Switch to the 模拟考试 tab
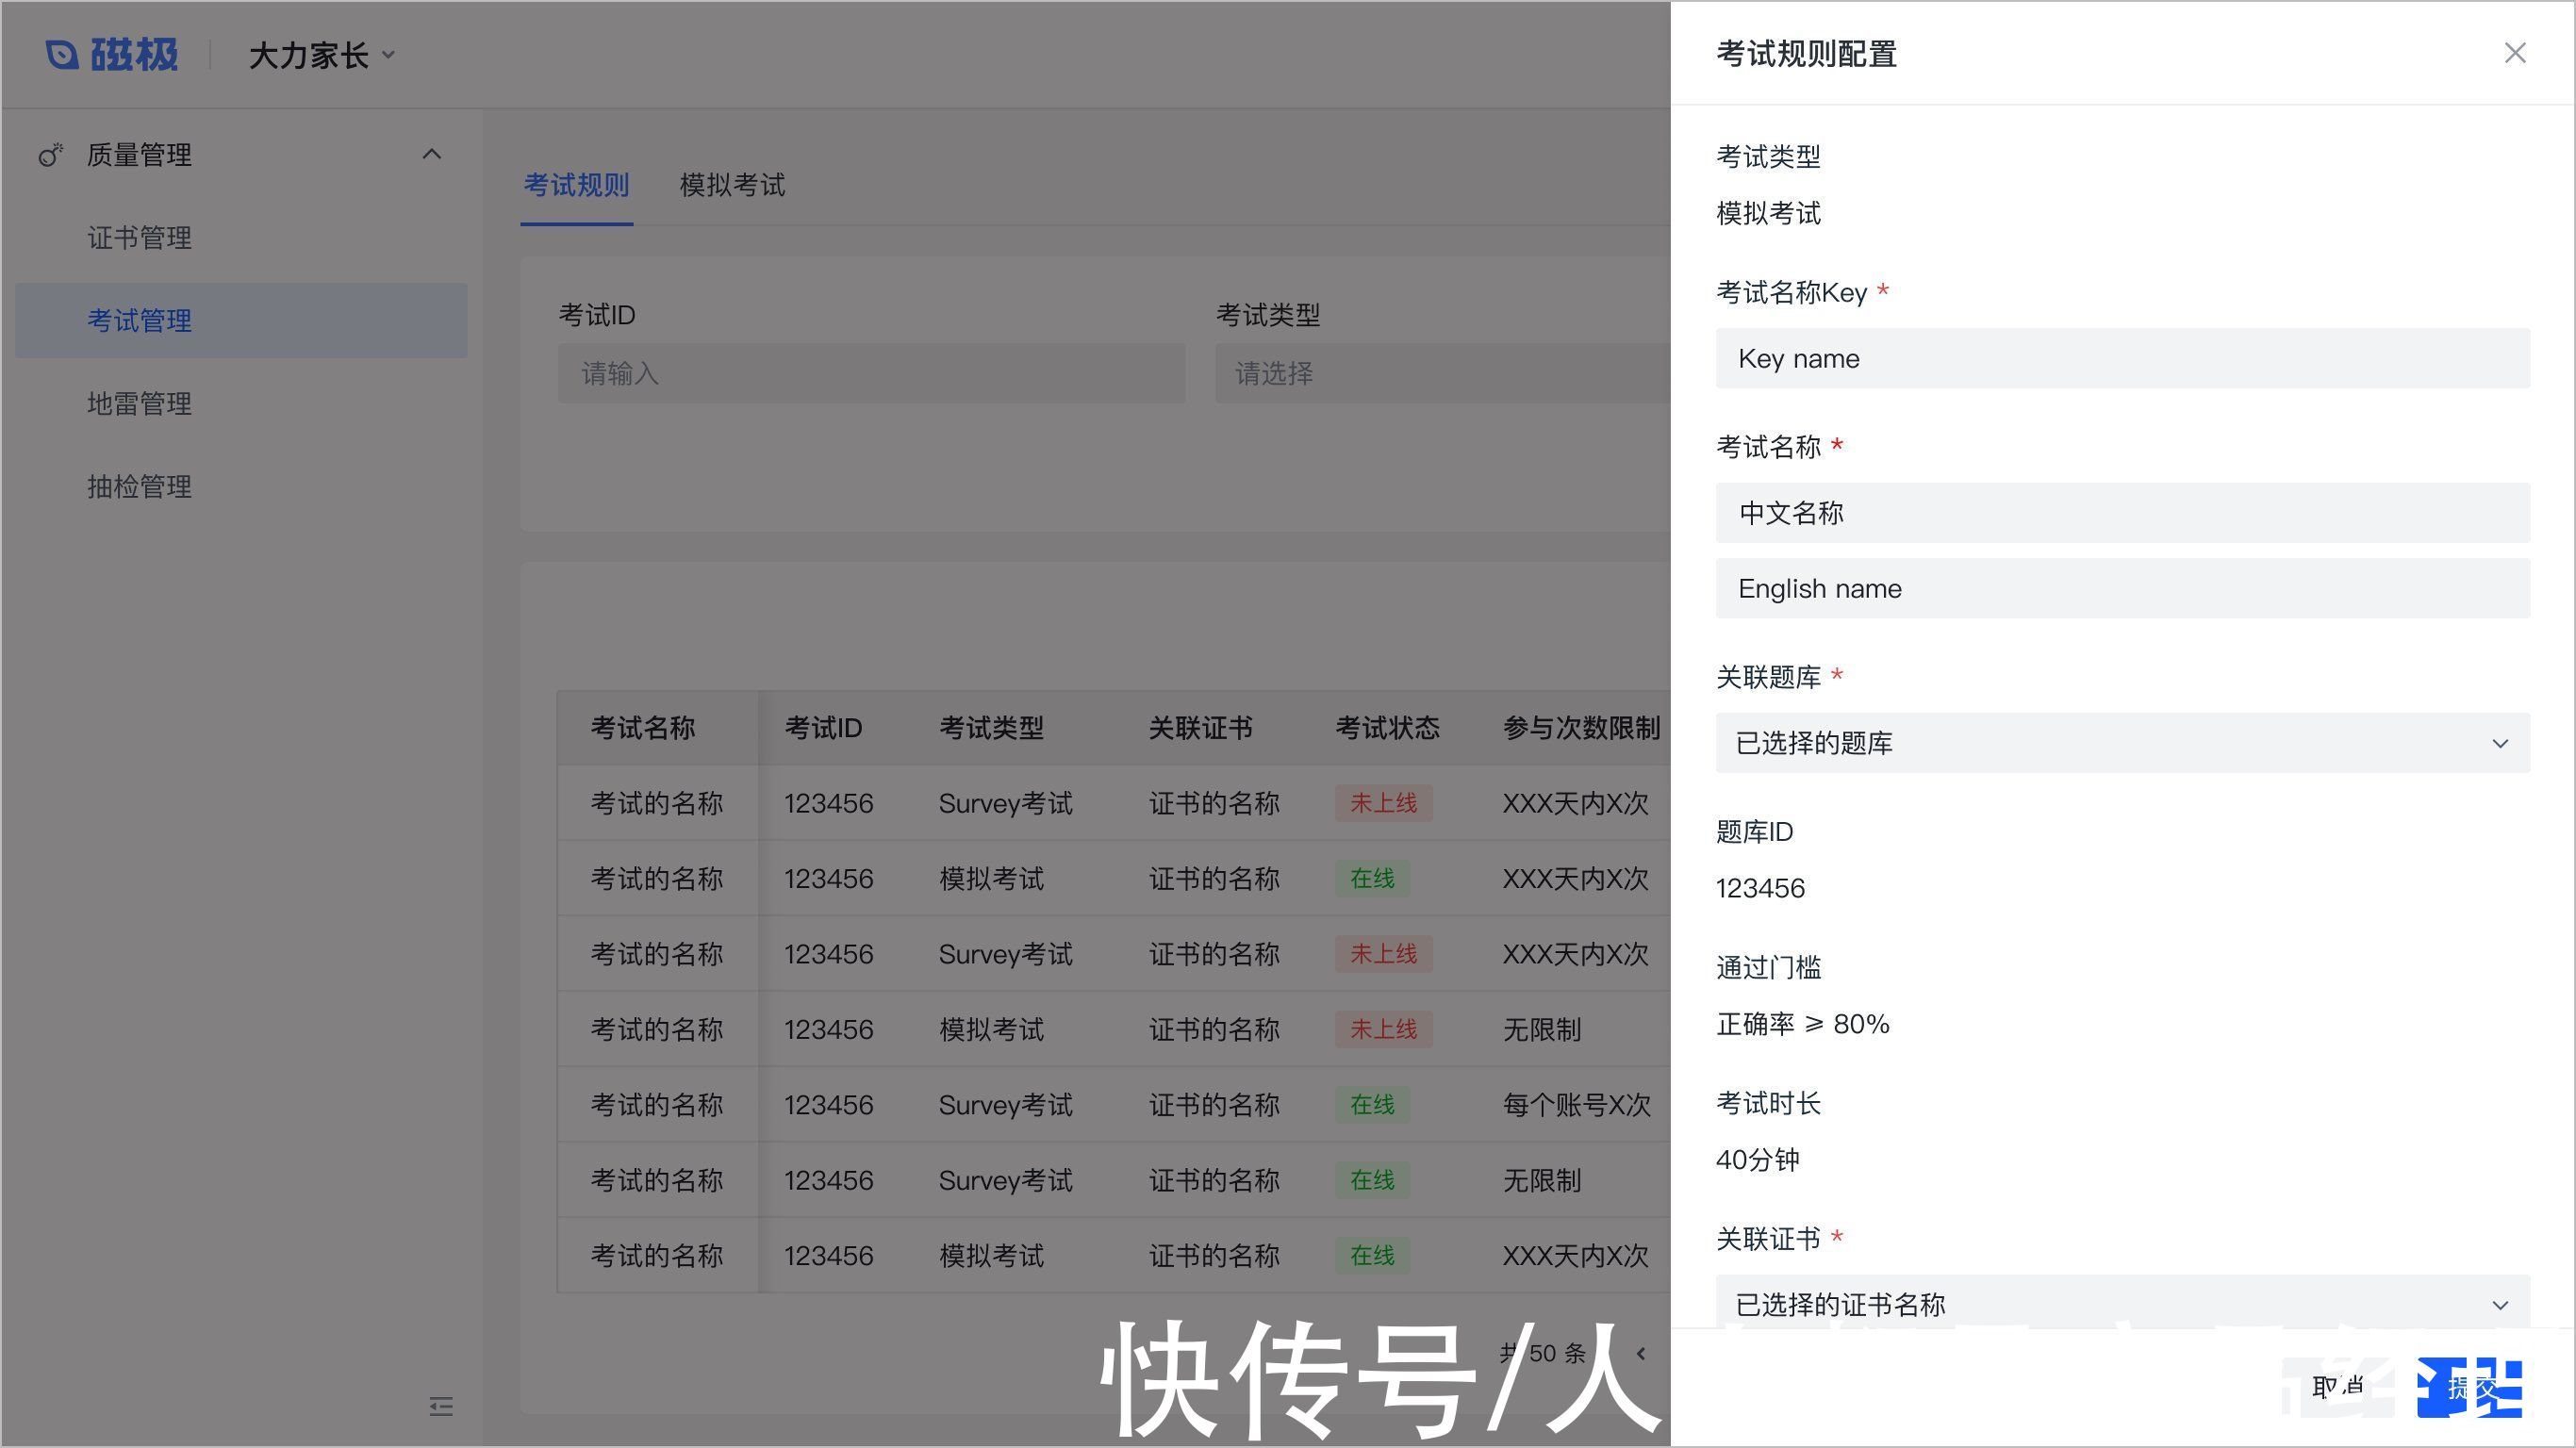The height and width of the screenshot is (1448, 2576). [732, 185]
